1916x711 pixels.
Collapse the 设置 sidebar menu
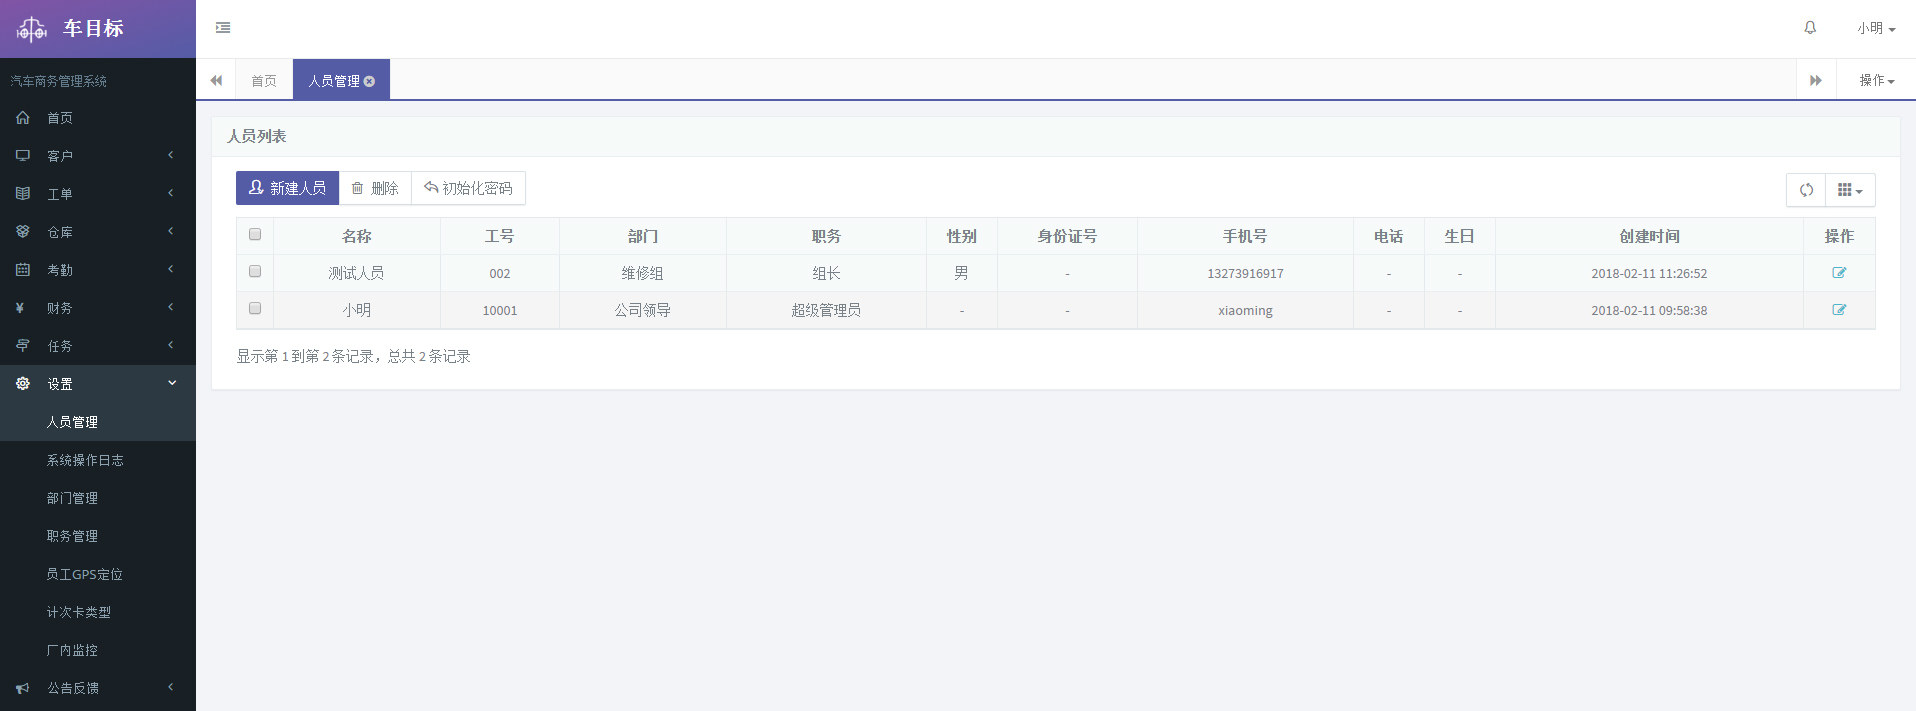[98, 384]
